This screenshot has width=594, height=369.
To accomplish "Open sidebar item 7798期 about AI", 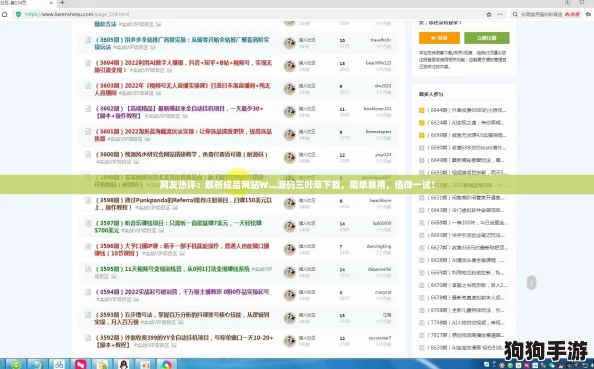I will (x=466, y=323).
